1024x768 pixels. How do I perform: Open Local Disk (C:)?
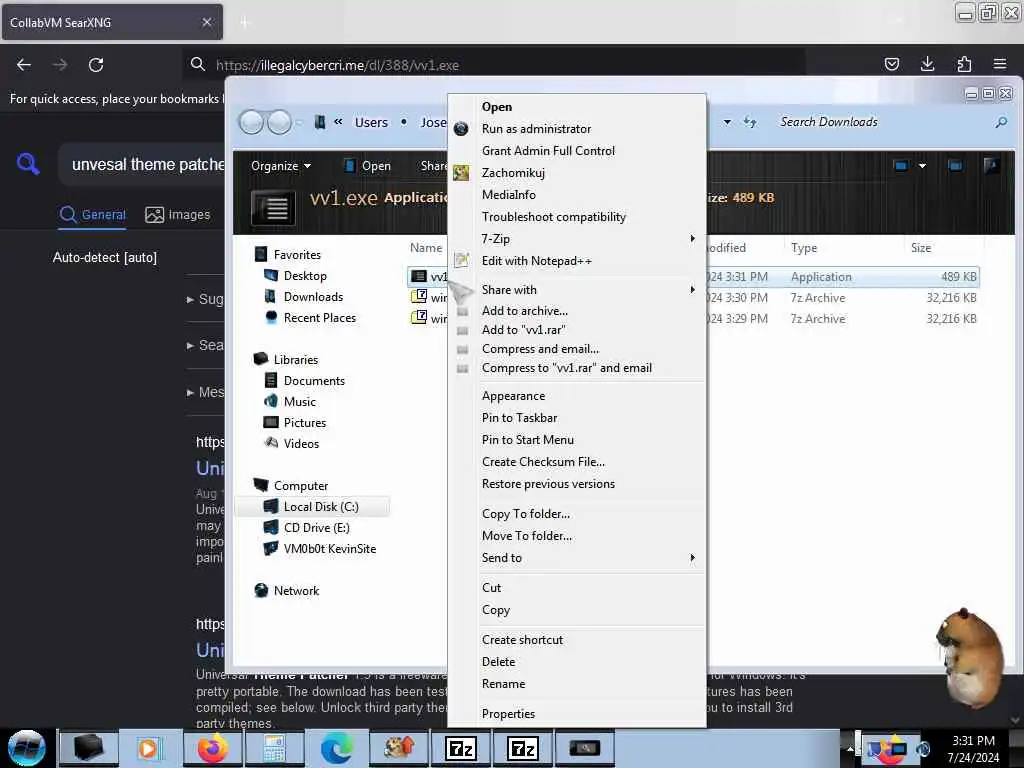click(321, 507)
